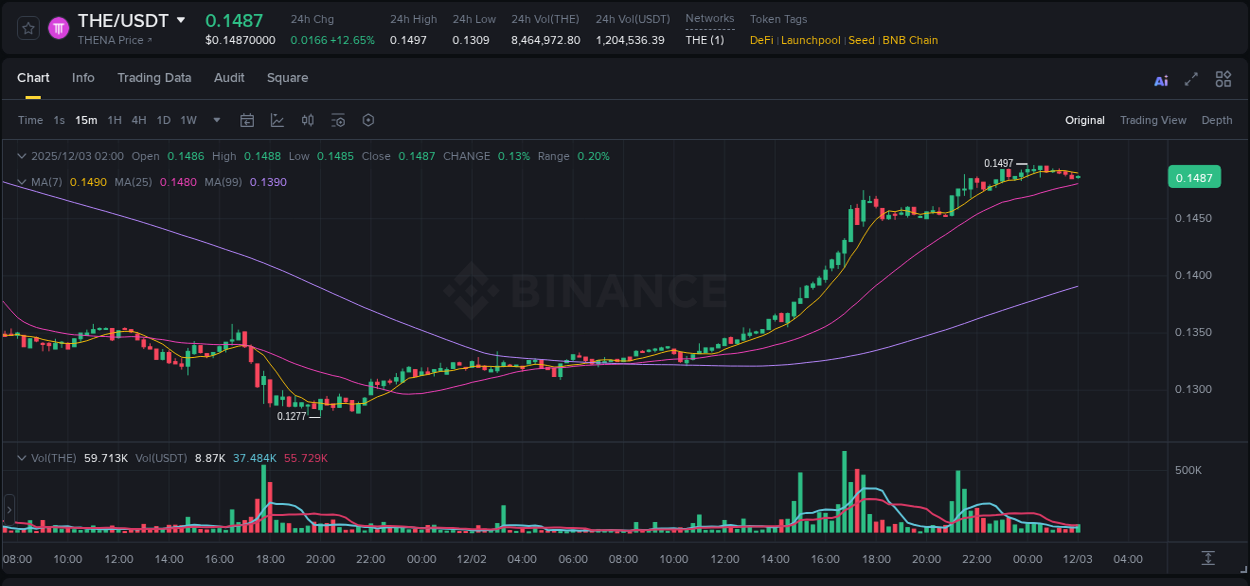Select the Time interval option
The image size is (1250, 586).
point(30,120)
